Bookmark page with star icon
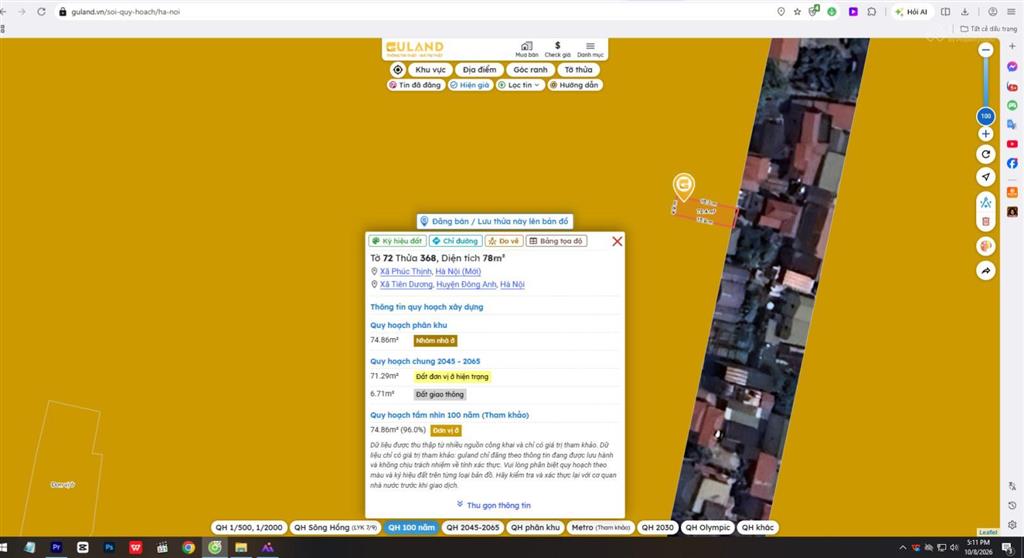Viewport: 1024px width, 558px height. point(797,12)
